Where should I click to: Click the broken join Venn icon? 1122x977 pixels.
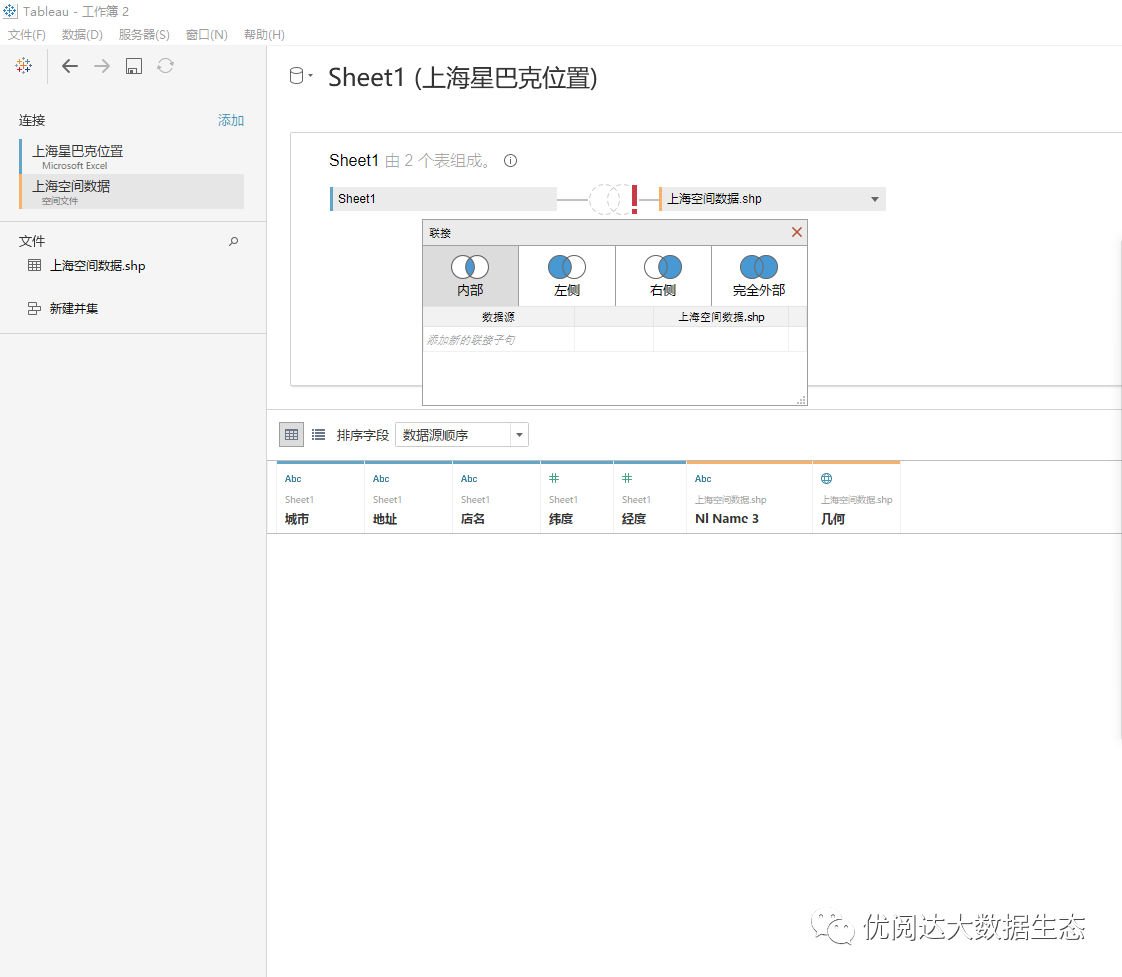(608, 199)
